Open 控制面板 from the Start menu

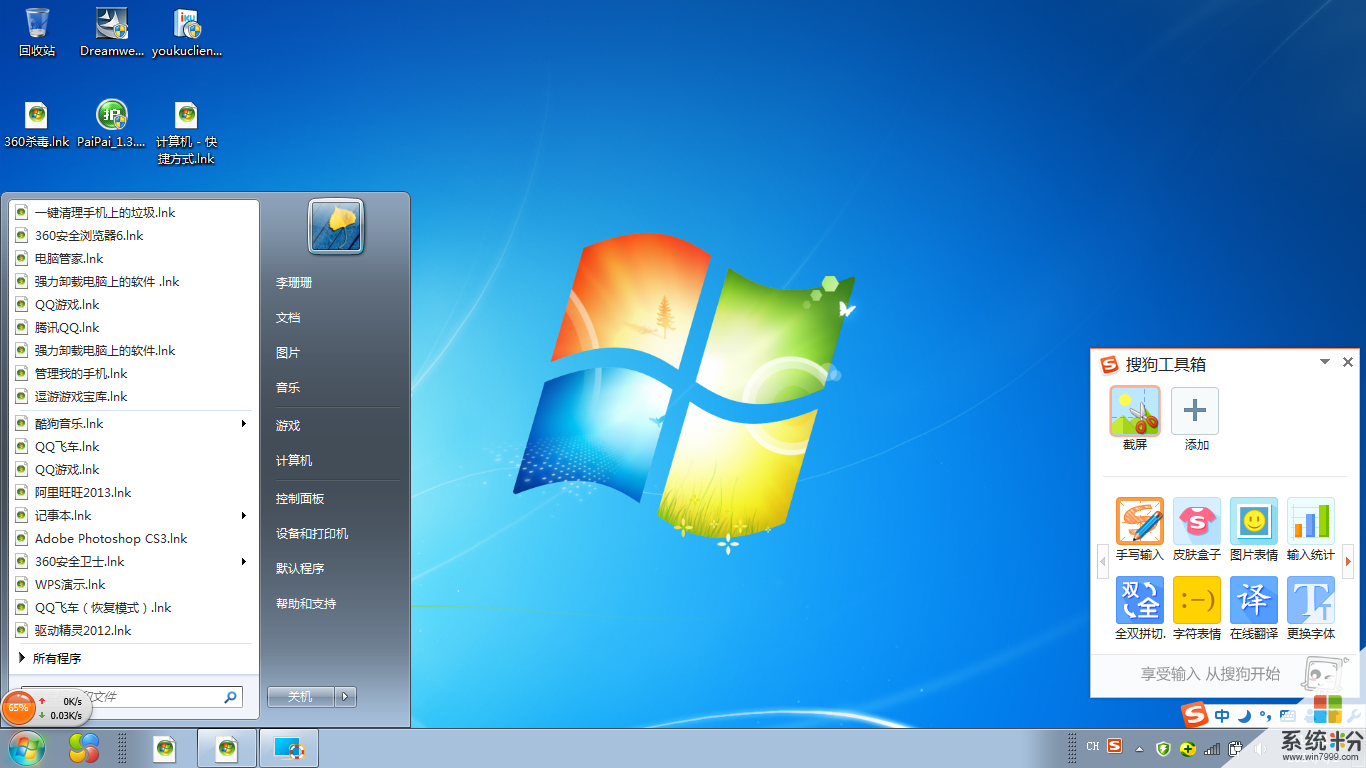[300, 499]
